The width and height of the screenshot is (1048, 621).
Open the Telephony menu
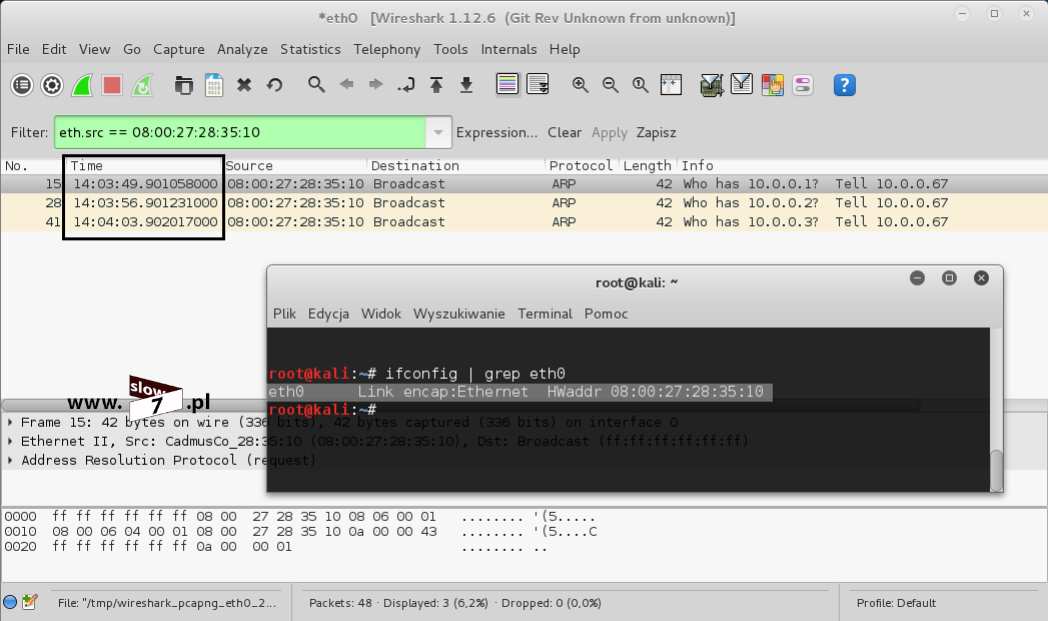pyautogui.click(x=387, y=49)
